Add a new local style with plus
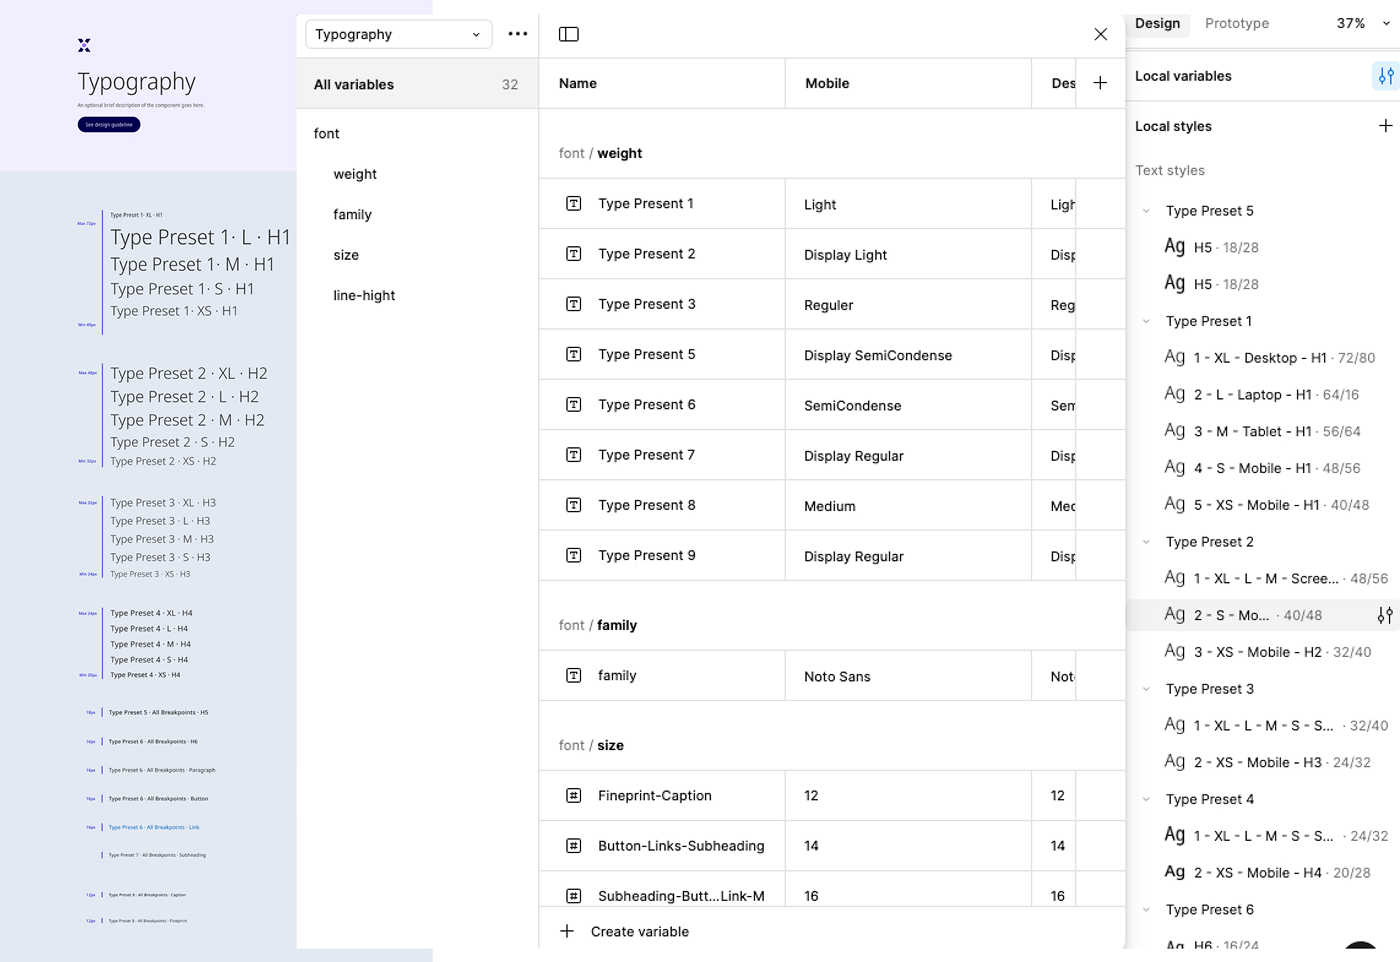Screen dimensions: 1400x962 (1385, 126)
